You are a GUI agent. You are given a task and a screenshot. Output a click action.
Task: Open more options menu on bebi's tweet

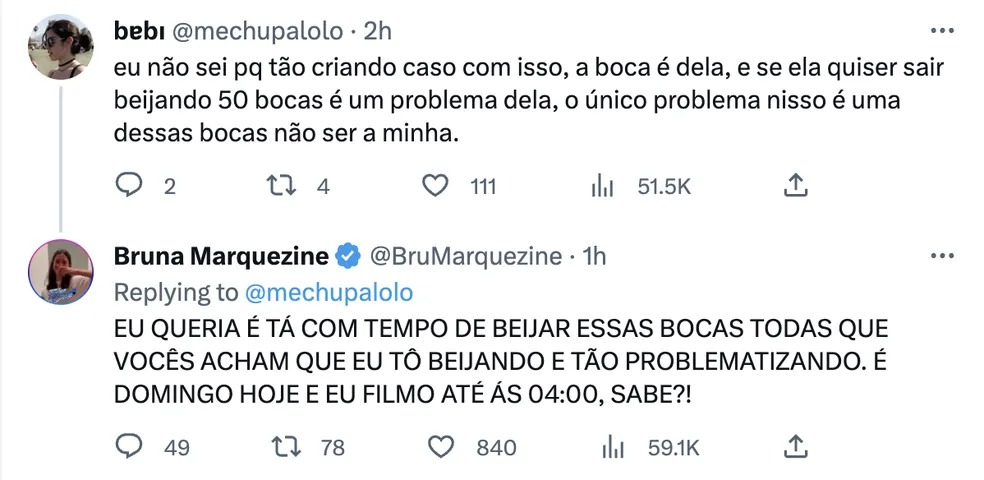point(942,31)
